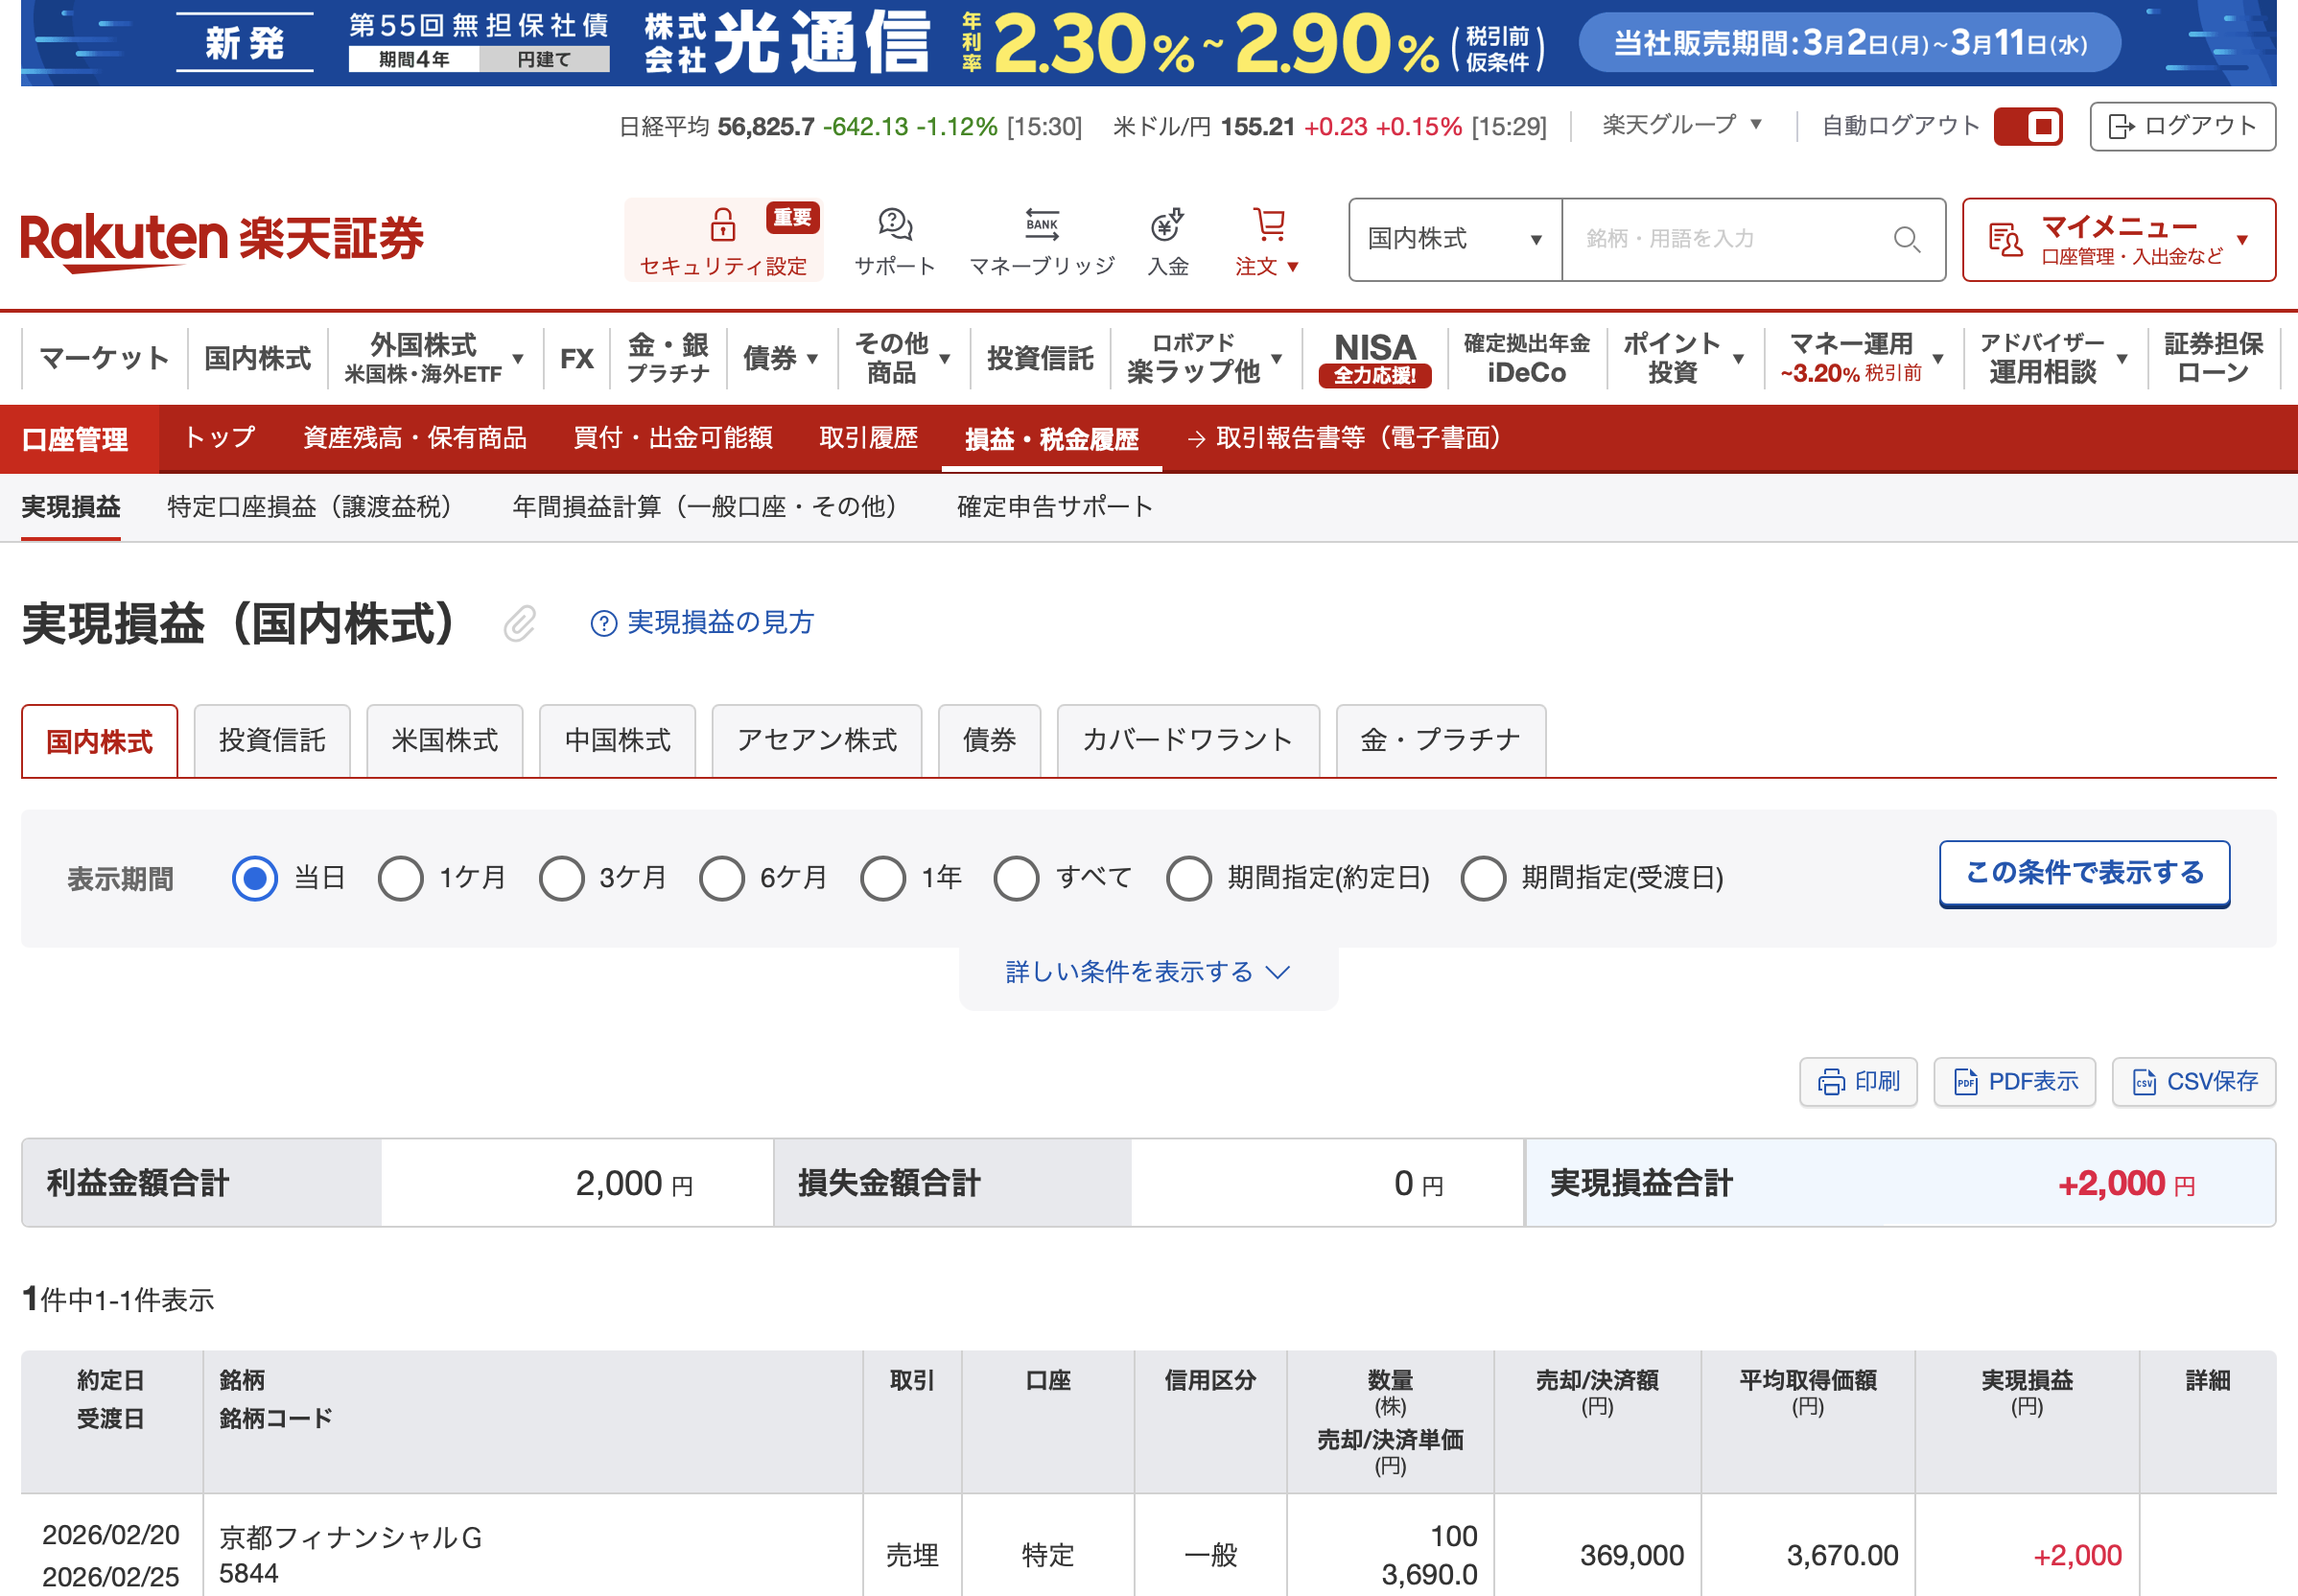Click the Support chat bubble icon
This screenshot has height=1596, width=2298.
point(894,225)
